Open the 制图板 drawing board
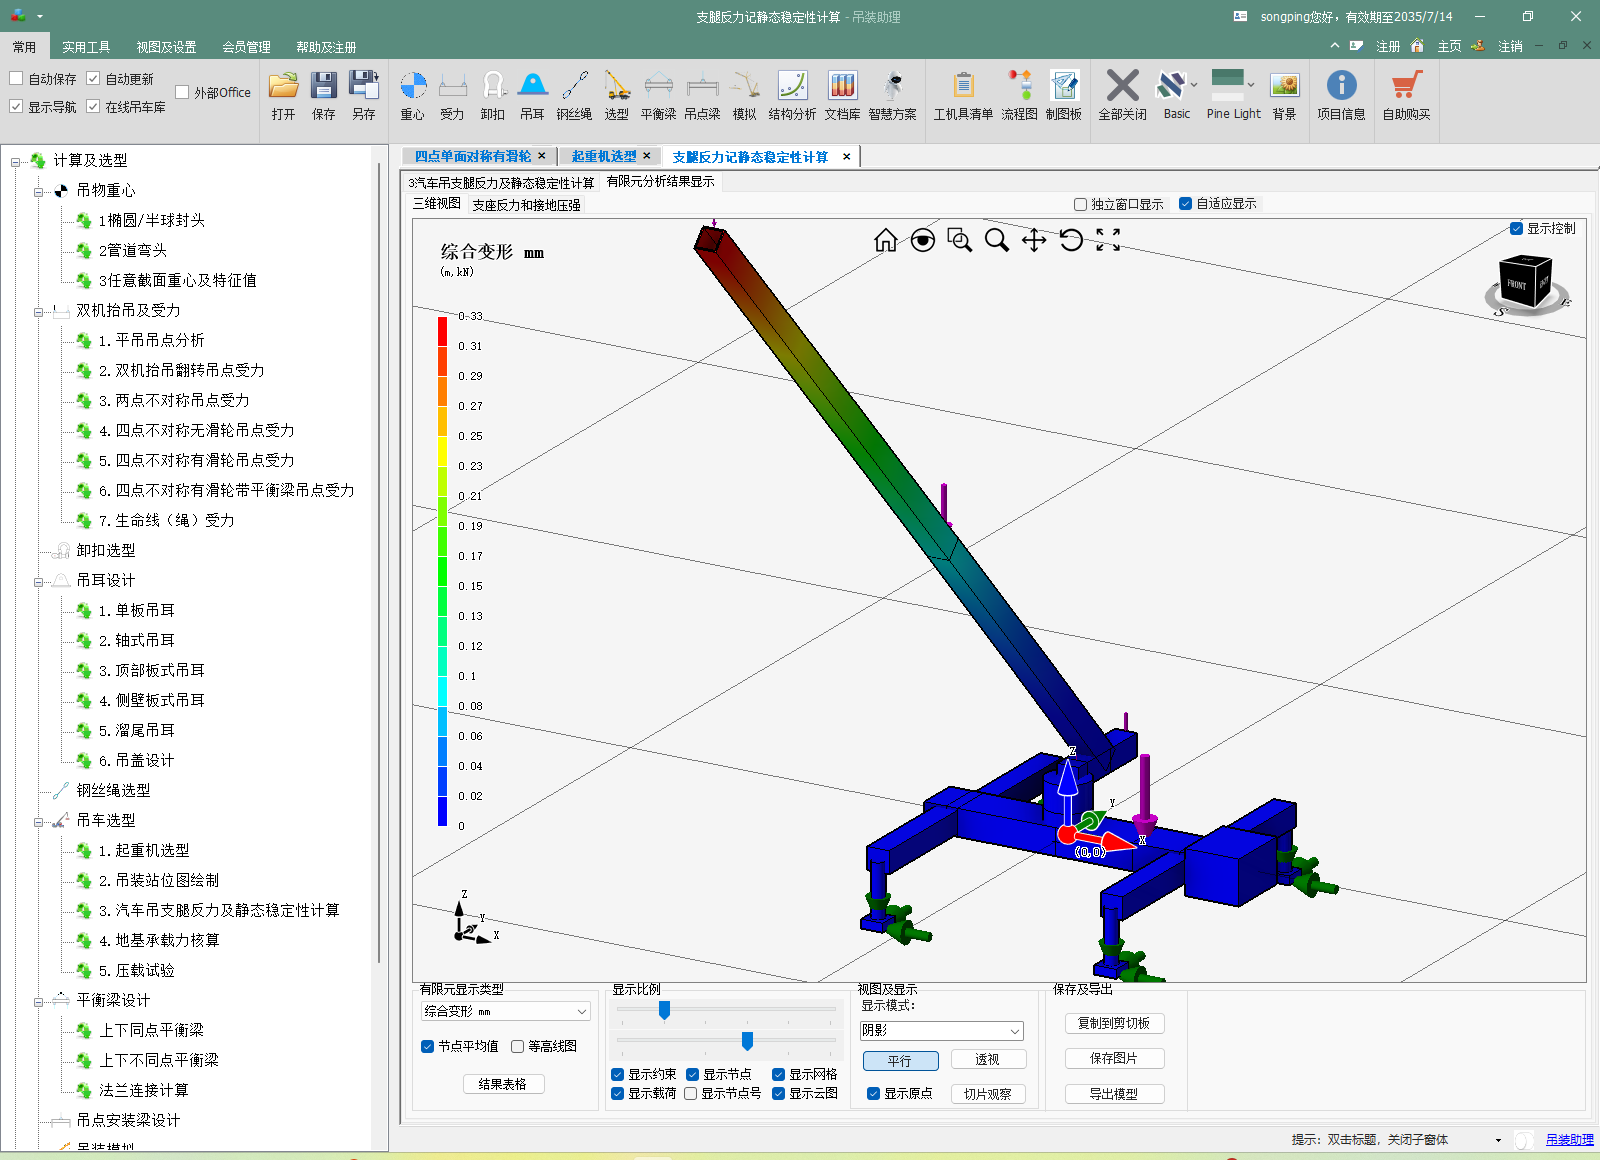 [1064, 96]
